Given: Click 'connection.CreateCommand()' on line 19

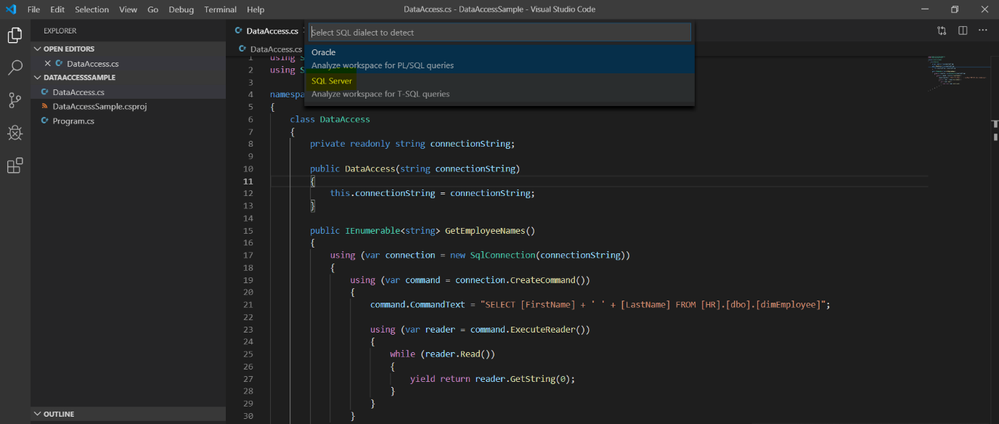Looking at the screenshot, I should pyautogui.click(x=521, y=280).
